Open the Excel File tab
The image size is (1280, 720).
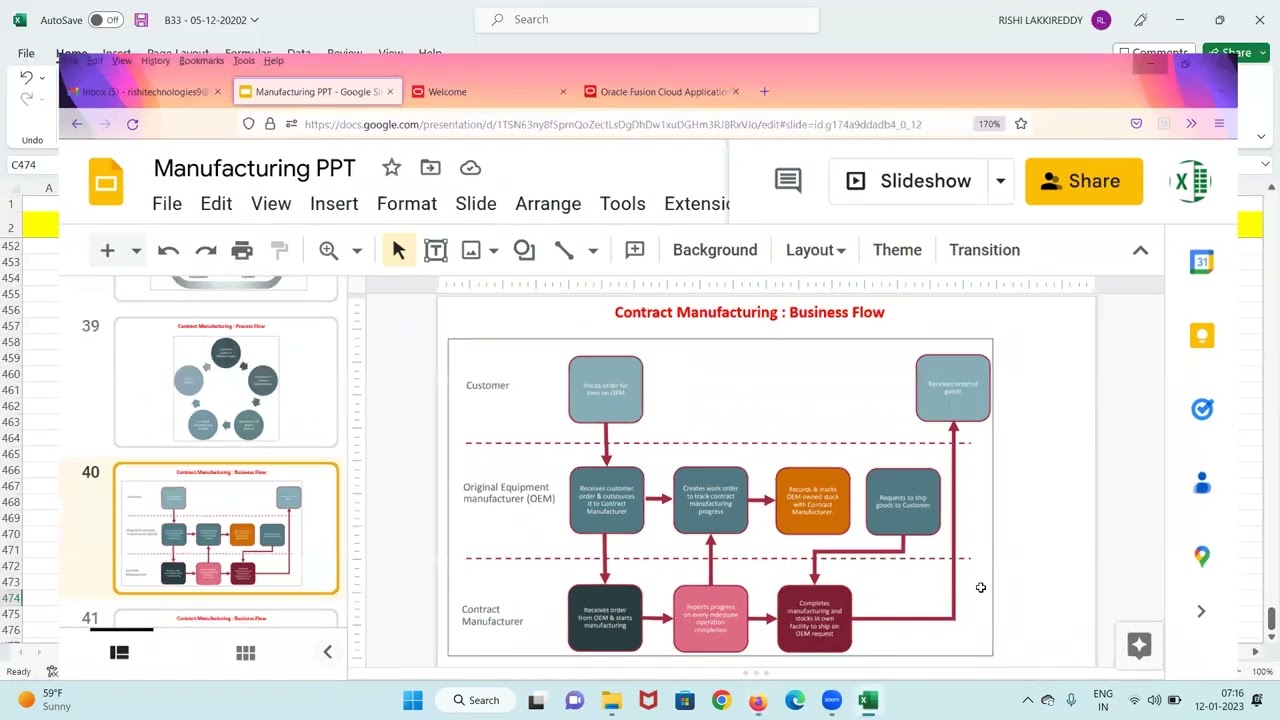26,53
